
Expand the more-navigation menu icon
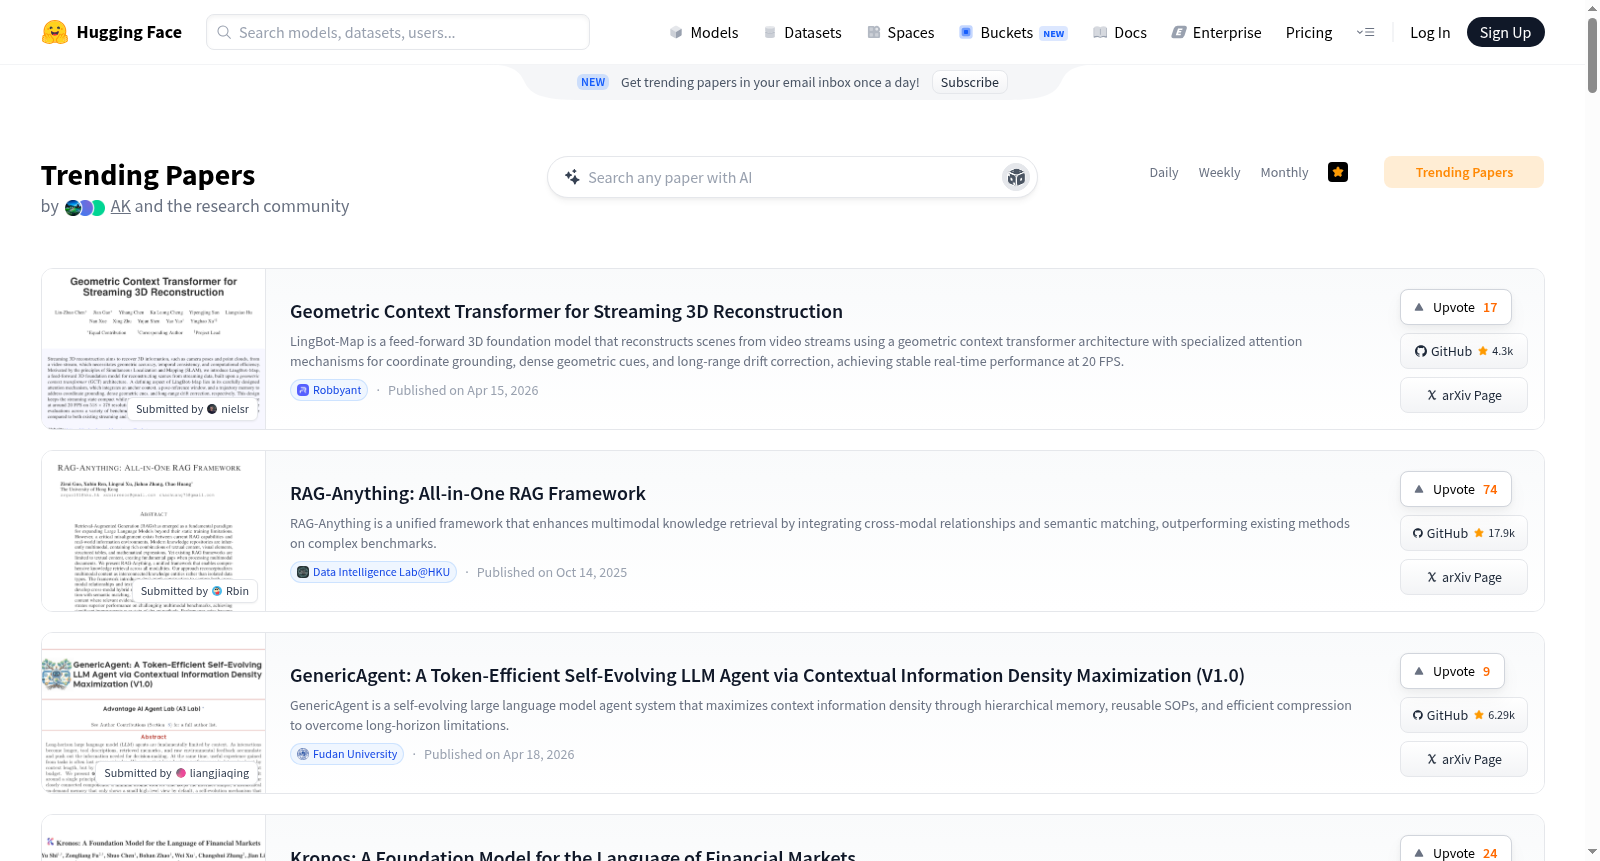click(1365, 33)
